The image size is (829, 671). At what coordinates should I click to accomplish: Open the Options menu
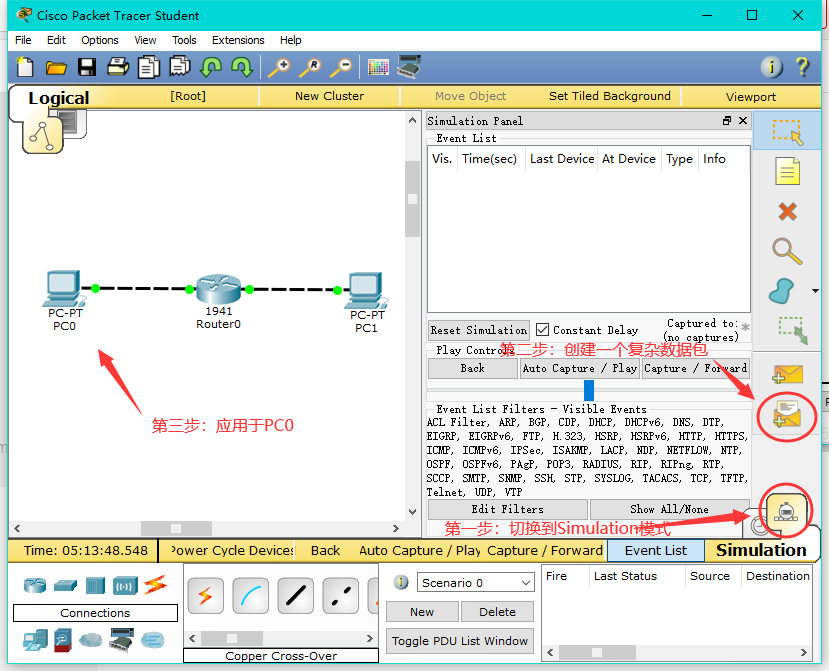click(x=100, y=40)
